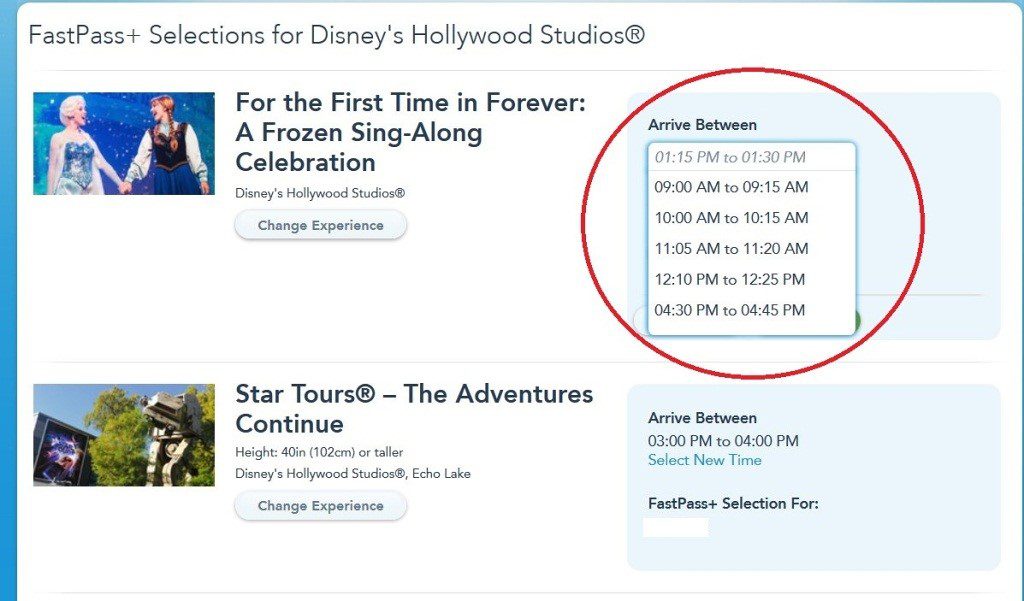Click the FastPass+ Selections page heading

click(x=336, y=35)
